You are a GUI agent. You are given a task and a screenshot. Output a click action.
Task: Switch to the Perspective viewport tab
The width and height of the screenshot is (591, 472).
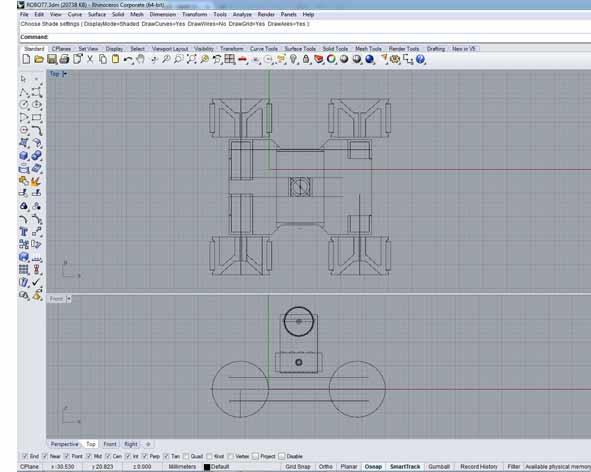(64, 444)
